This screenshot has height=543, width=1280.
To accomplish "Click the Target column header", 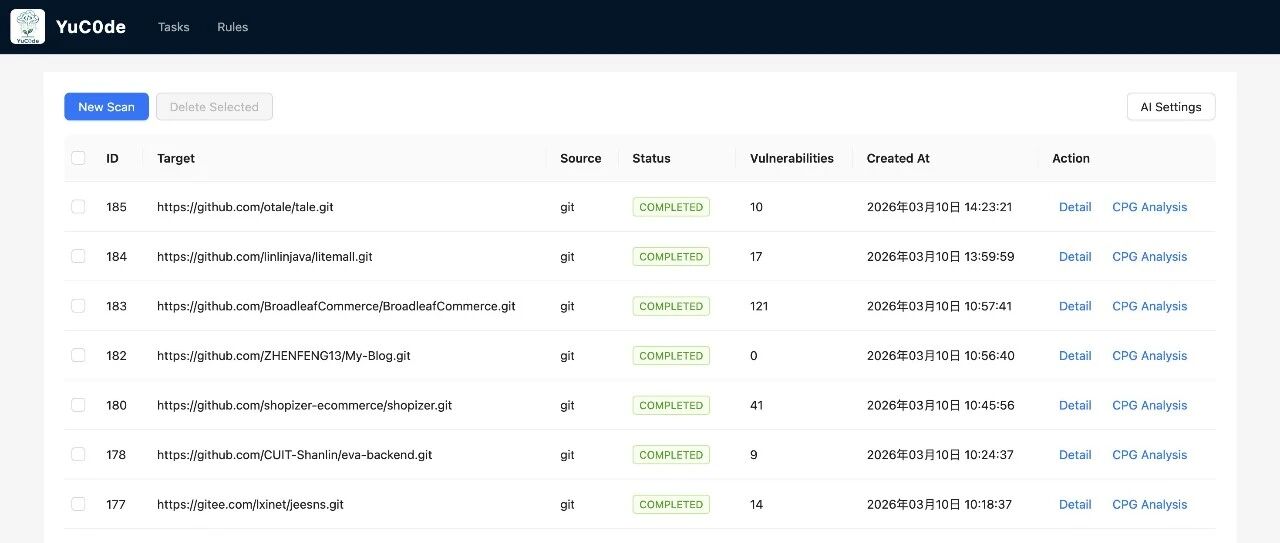I will 176,158.
